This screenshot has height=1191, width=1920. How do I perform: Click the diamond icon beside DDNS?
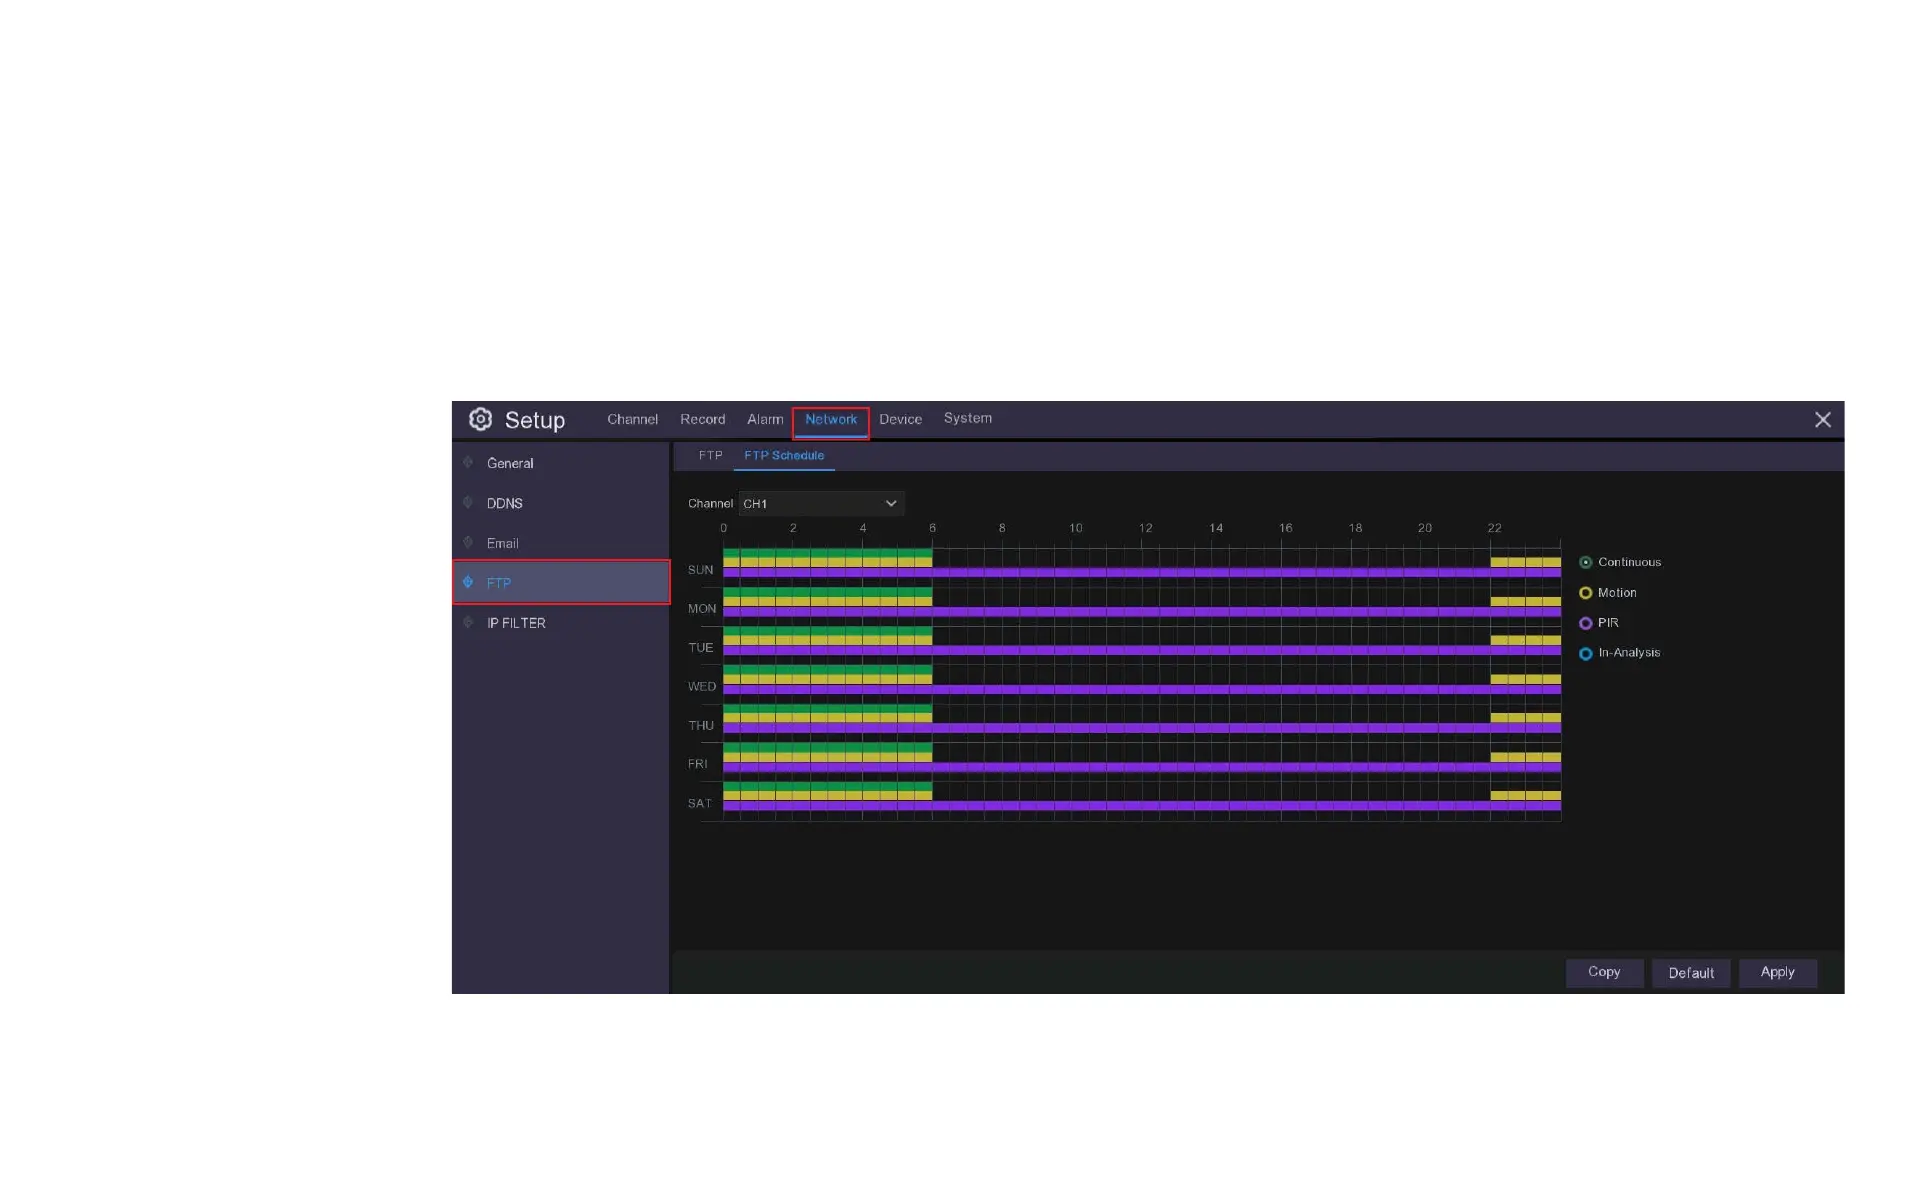click(x=468, y=502)
